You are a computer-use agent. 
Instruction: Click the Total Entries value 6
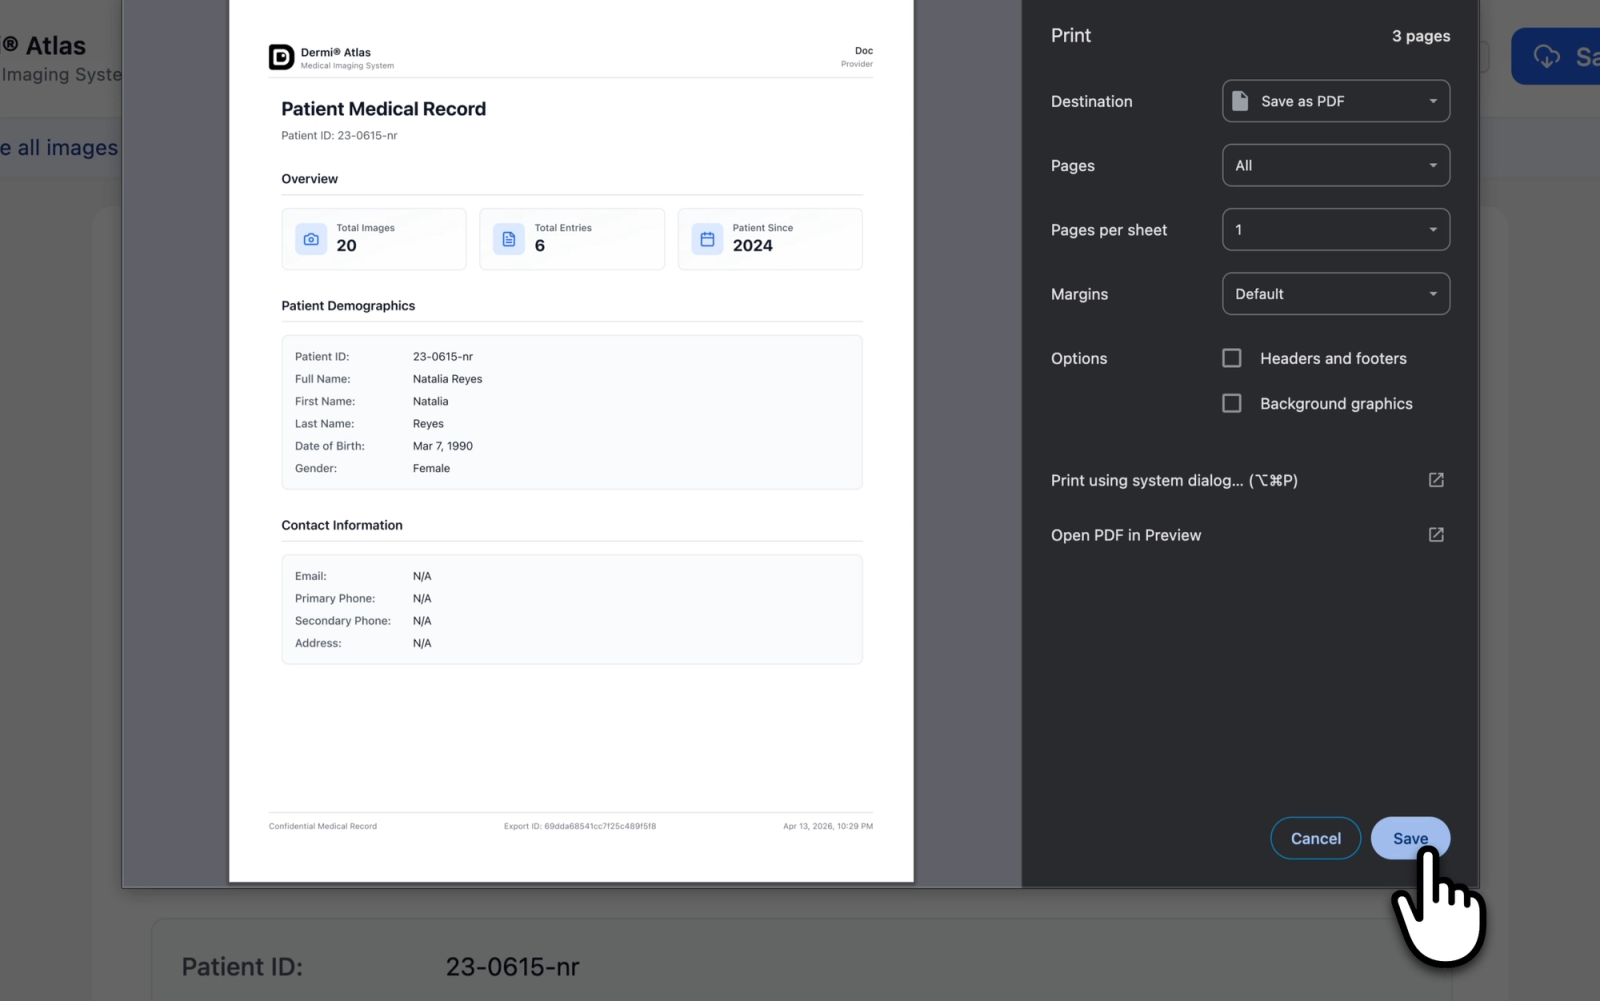point(540,246)
